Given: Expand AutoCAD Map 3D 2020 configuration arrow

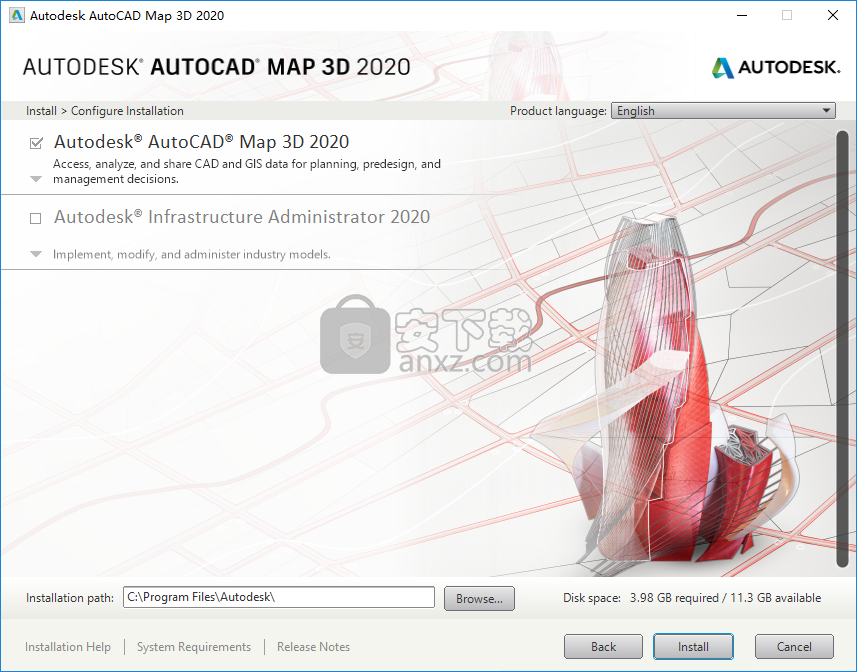Looking at the screenshot, I should pos(36,179).
